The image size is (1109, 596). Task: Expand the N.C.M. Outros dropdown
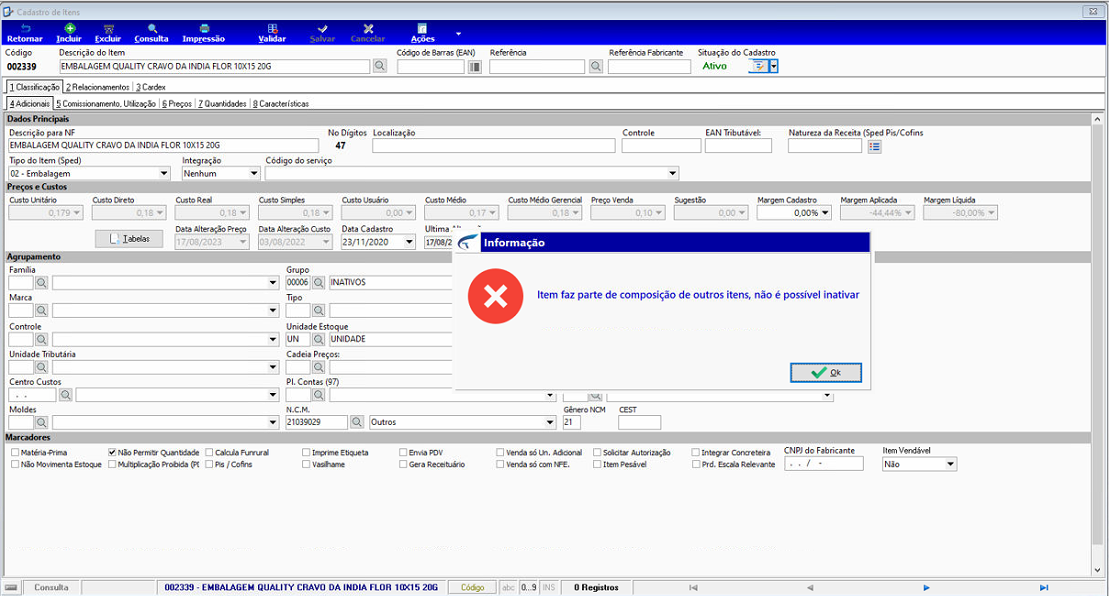[x=550, y=422]
